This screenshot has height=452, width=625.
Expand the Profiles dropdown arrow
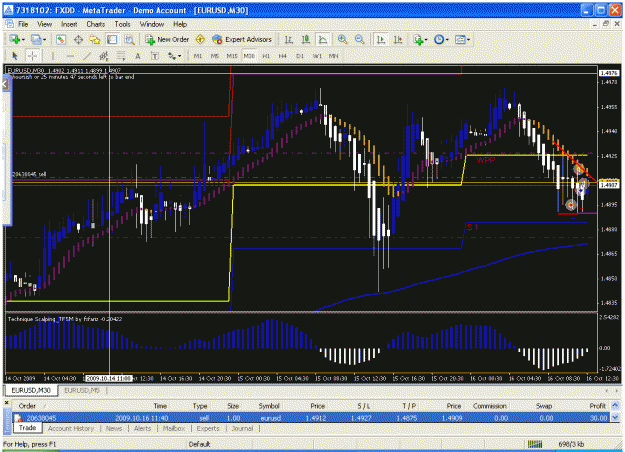pos(44,40)
